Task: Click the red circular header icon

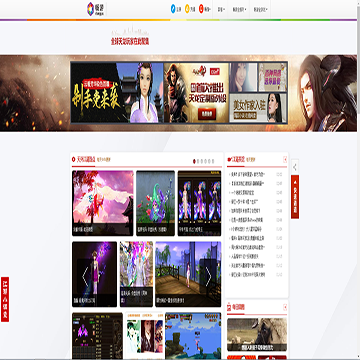Action: pyautogui.click(x=201, y=9)
